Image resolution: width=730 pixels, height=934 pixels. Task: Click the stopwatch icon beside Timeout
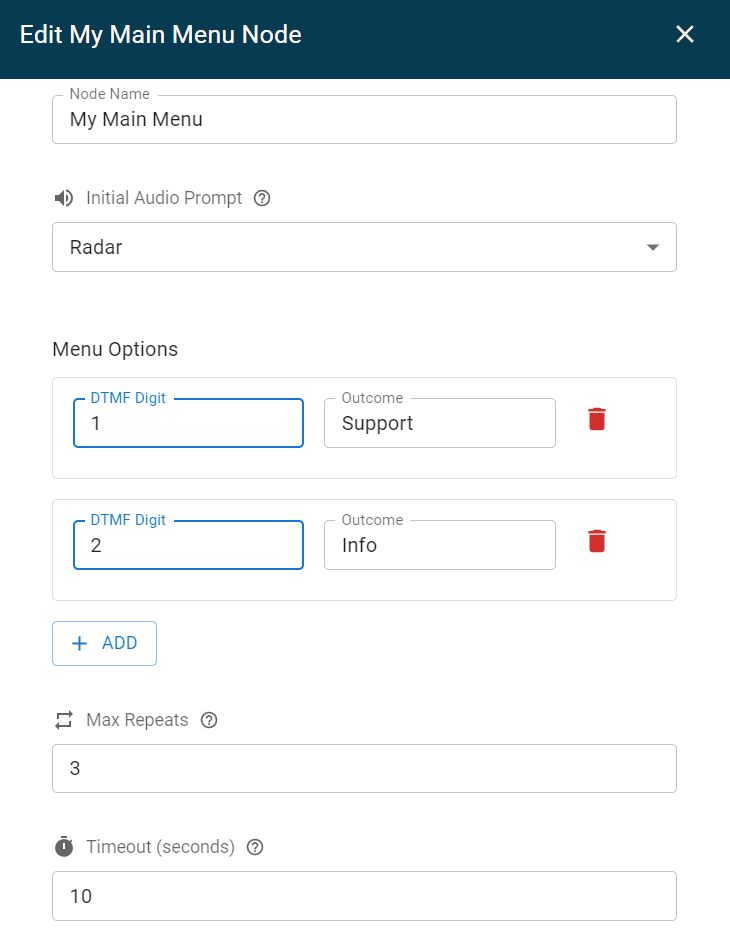[64, 847]
